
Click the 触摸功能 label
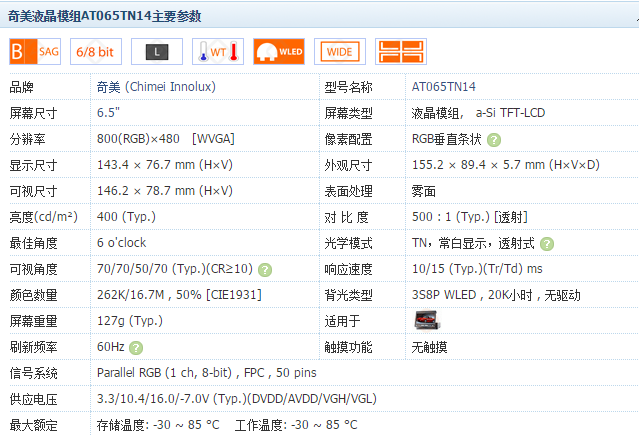(348, 348)
